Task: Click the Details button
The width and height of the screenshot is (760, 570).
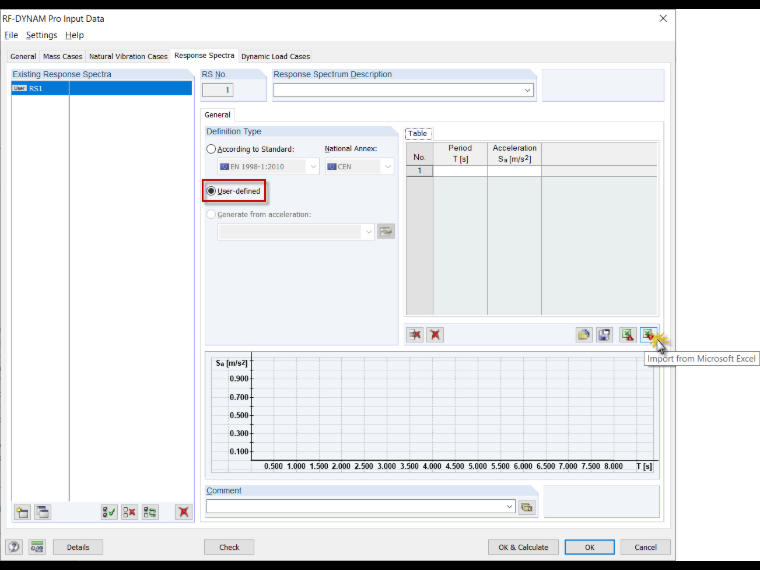Action: coord(78,547)
